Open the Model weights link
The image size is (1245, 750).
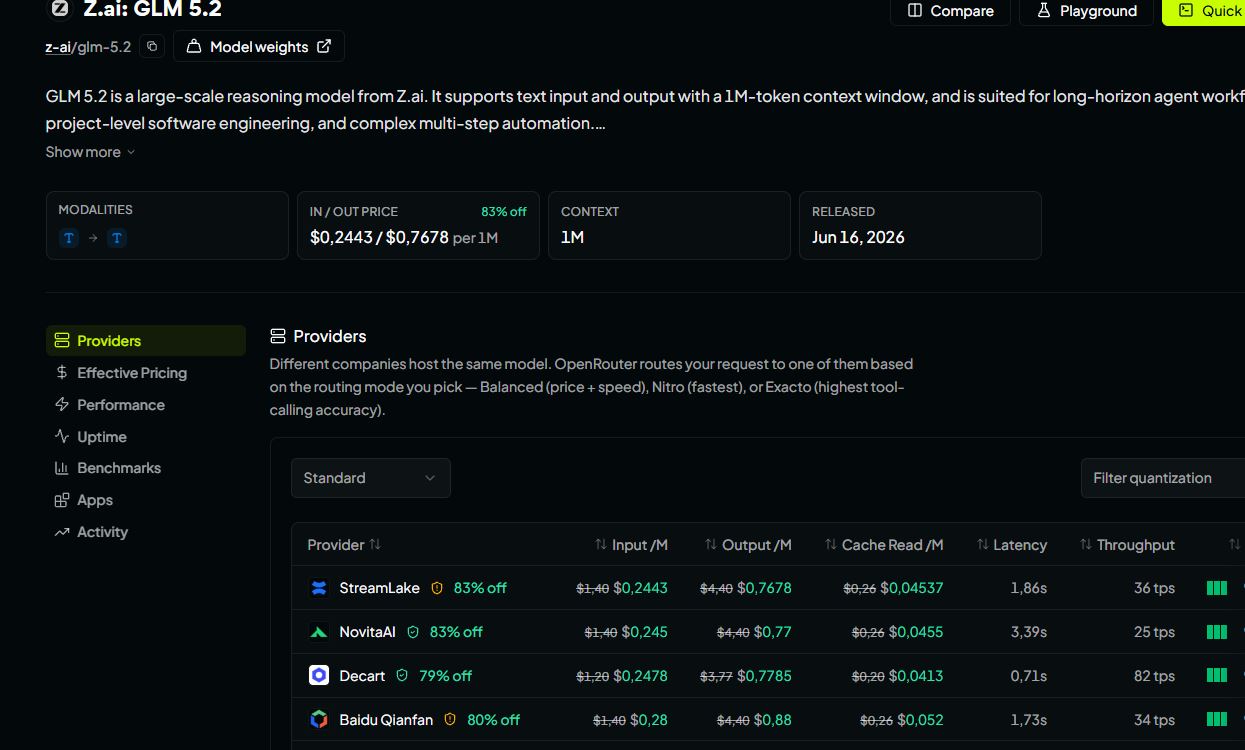pos(259,46)
